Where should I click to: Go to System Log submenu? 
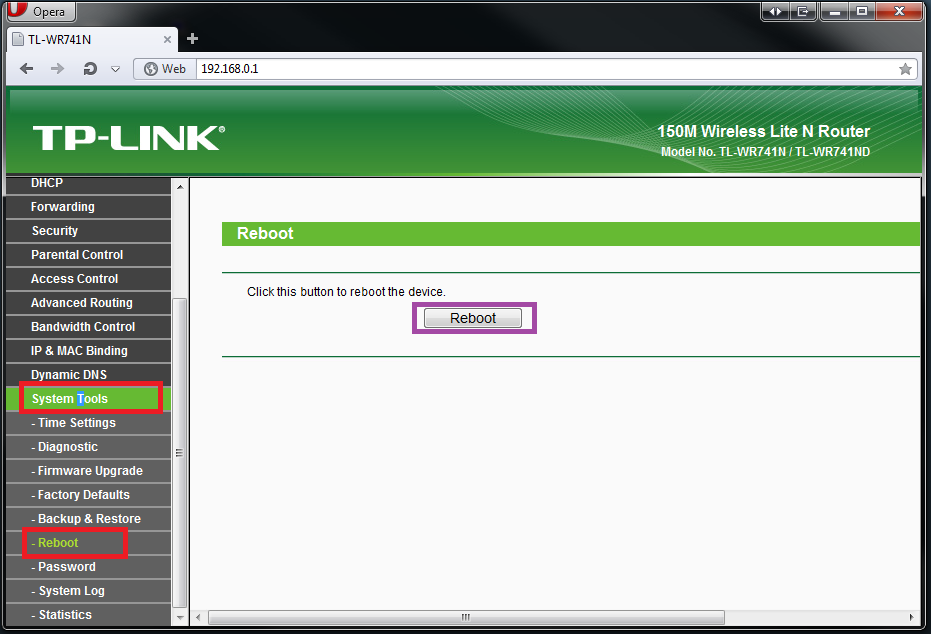(88, 591)
